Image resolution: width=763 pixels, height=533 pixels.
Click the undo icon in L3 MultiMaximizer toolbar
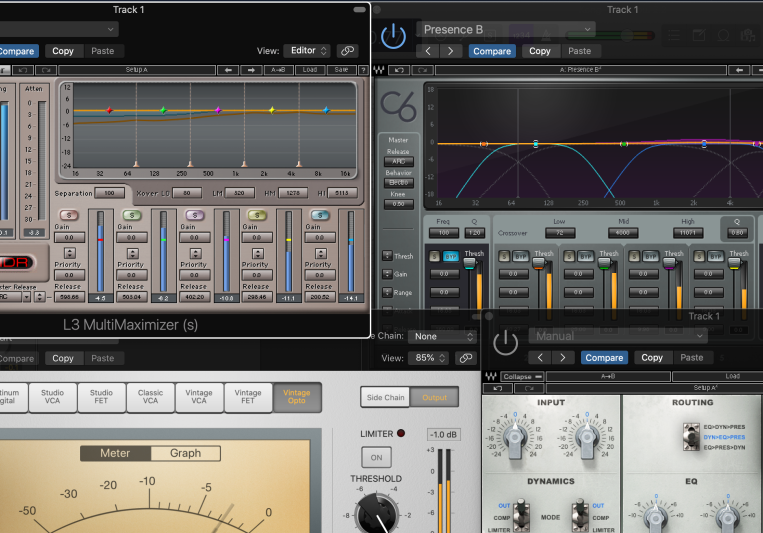(23, 70)
